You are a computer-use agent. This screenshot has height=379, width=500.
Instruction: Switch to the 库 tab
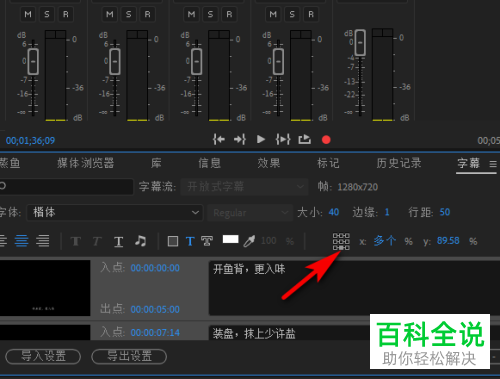pos(156,163)
